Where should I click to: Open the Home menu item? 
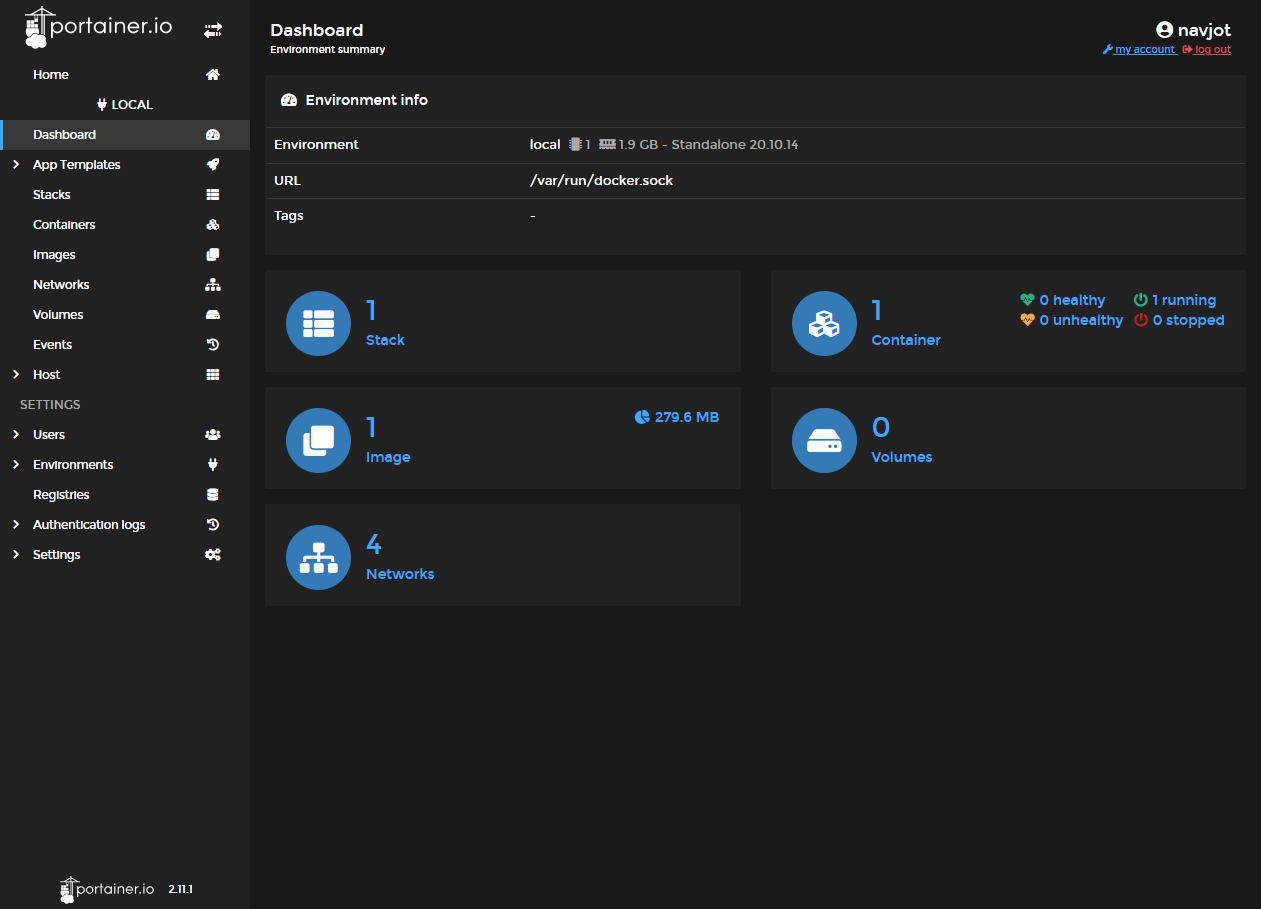50,74
